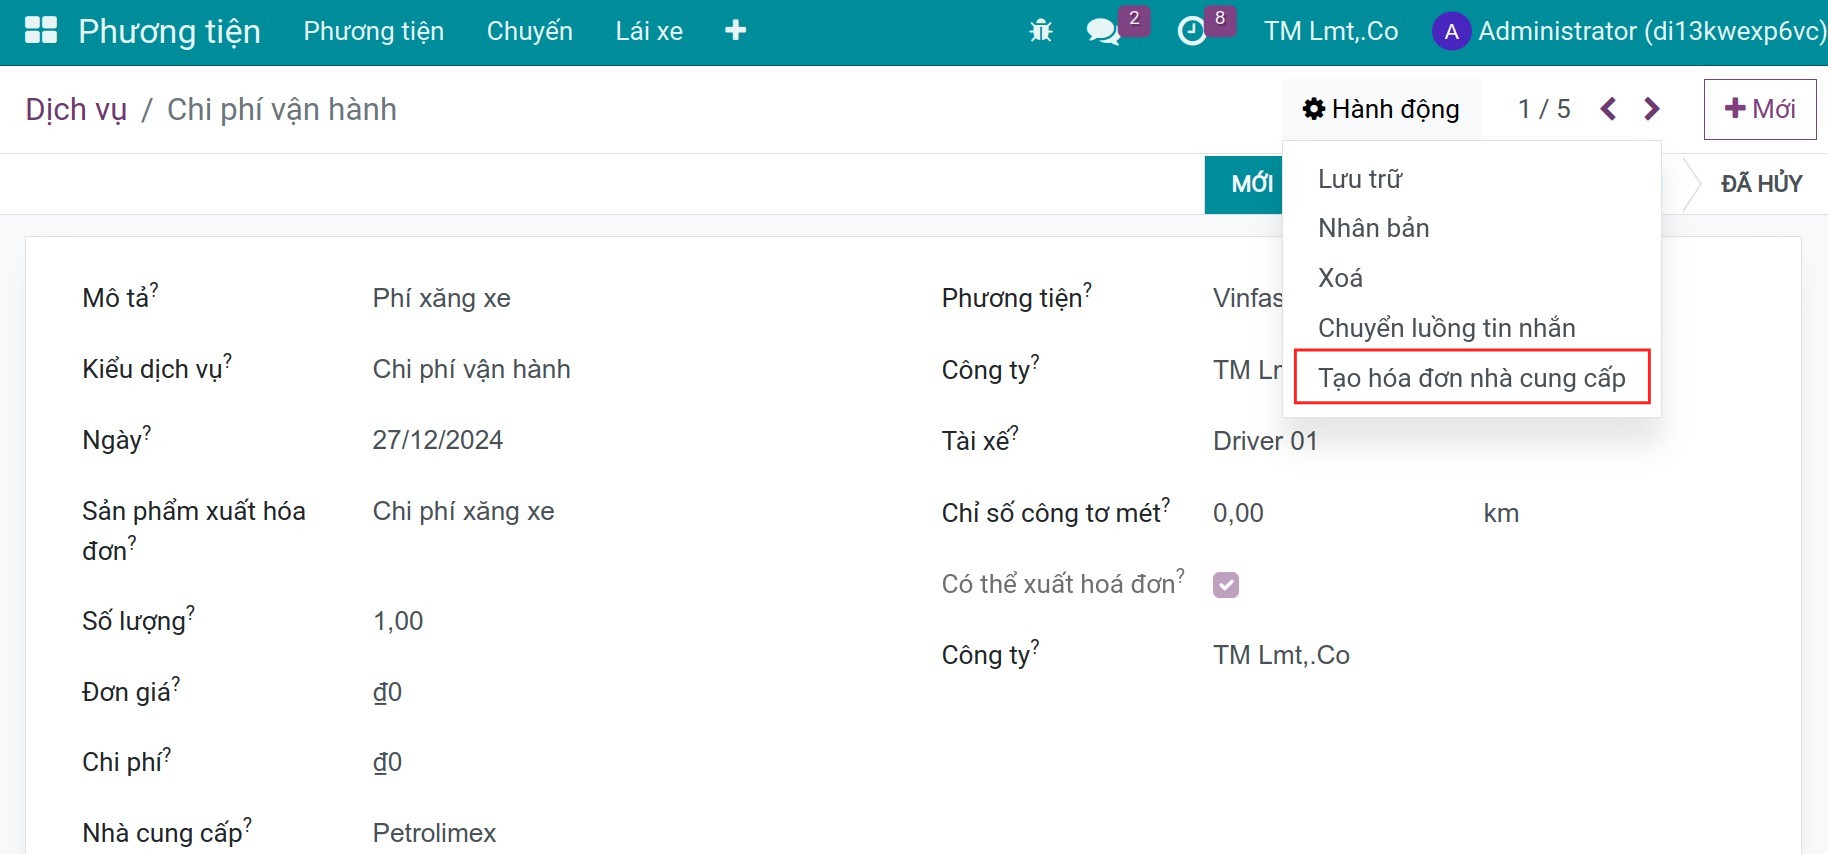Click the Kiểu dịch vụ value Chi phí vận hành

pyautogui.click(x=471, y=369)
